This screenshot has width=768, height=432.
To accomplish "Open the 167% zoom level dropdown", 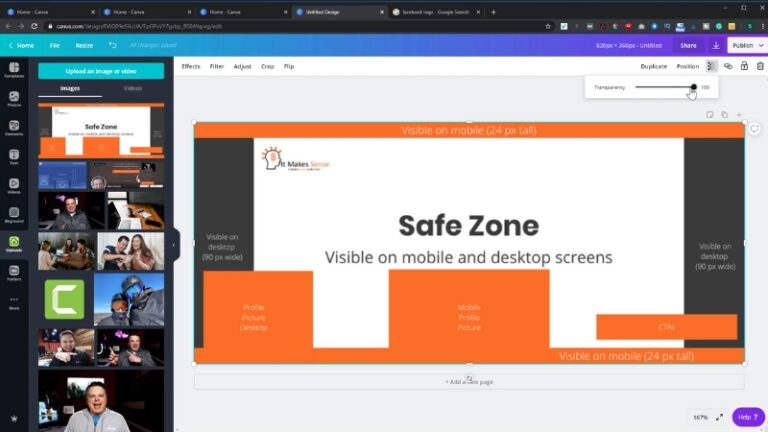I will [x=700, y=416].
